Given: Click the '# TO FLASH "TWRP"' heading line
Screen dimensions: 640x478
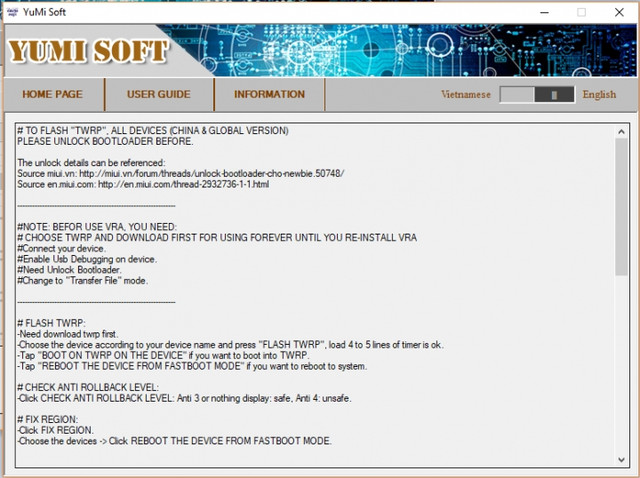Looking at the screenshot, I should 153,131.
